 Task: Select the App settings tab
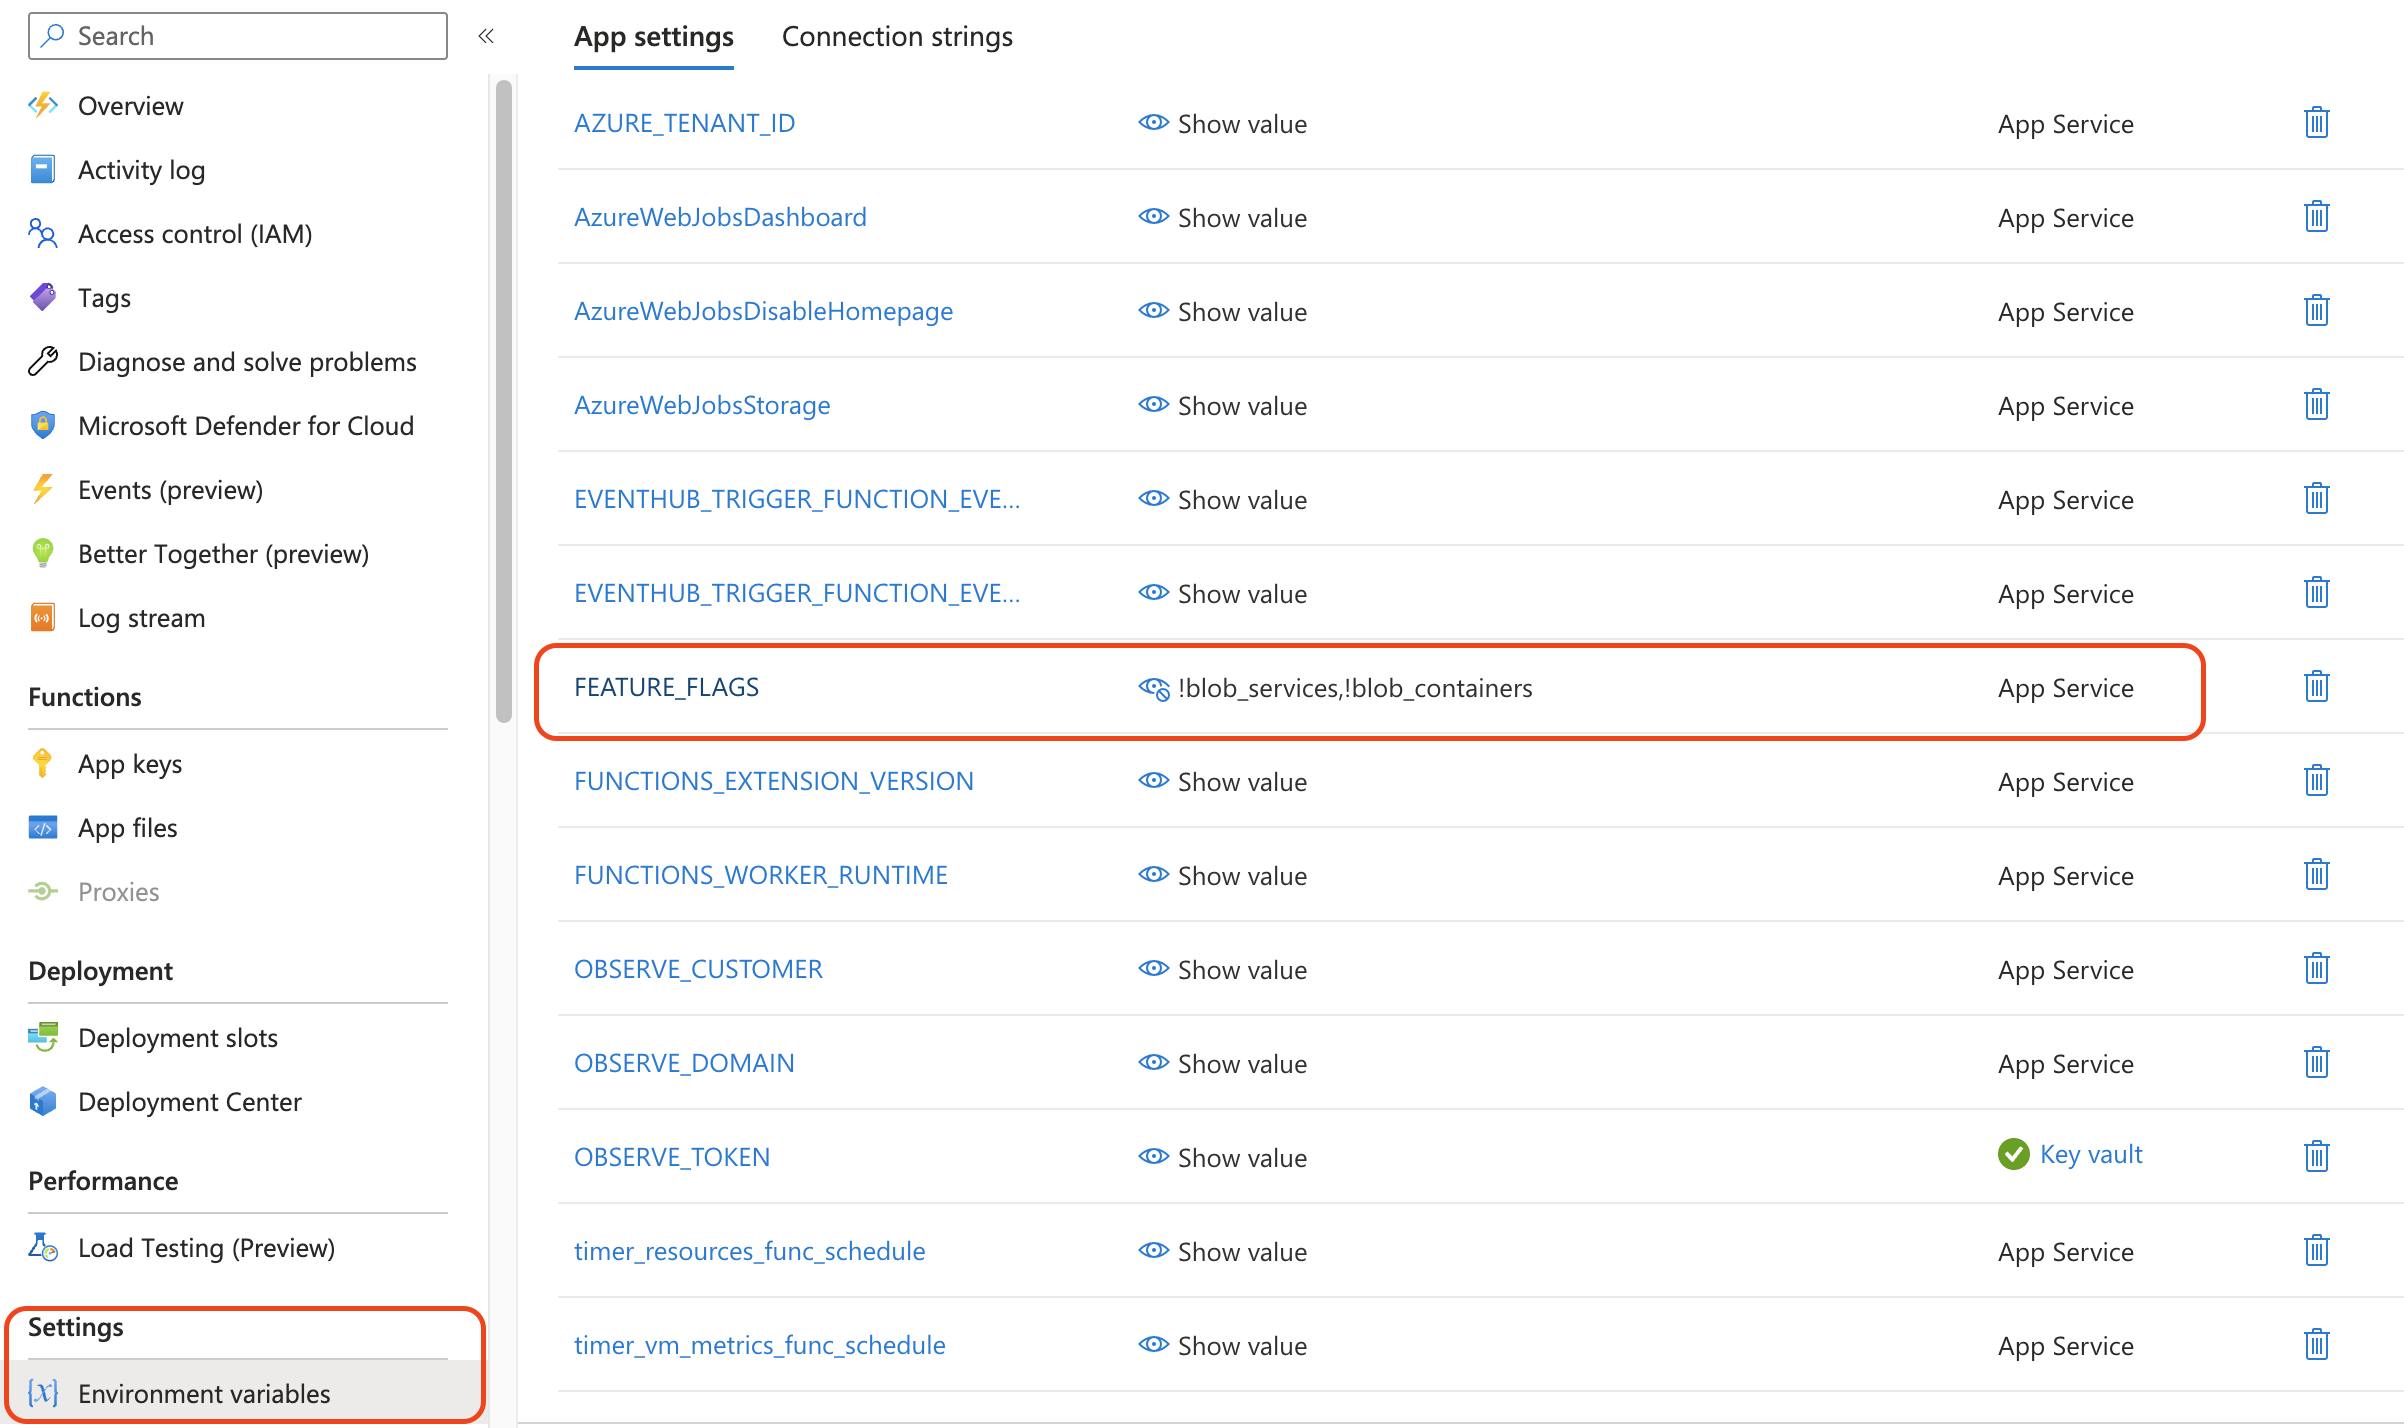coord(653,37)
